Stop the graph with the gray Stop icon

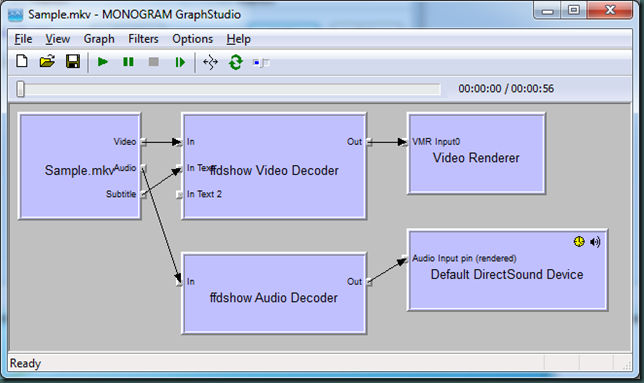point(154,62)
